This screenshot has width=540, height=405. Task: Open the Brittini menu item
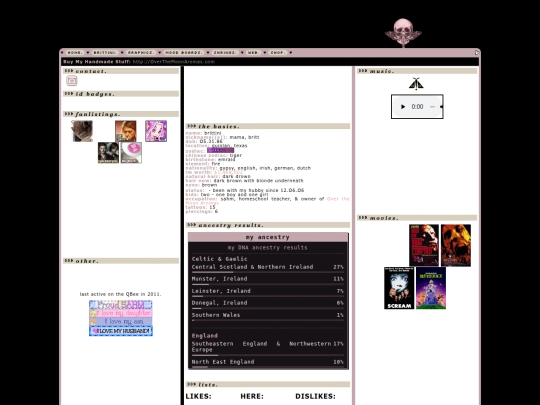click(x=105, y=53)
